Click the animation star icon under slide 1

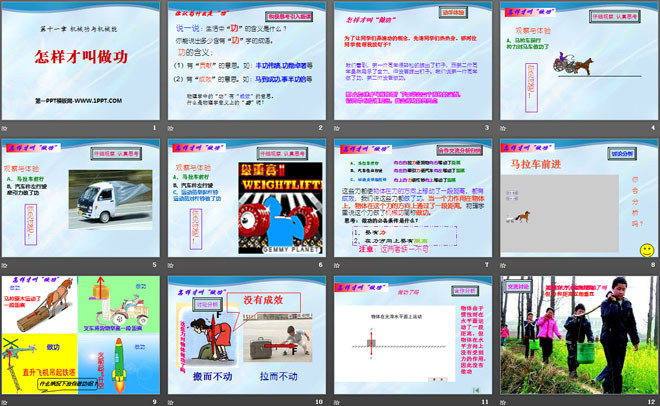(x=4, y=128)
